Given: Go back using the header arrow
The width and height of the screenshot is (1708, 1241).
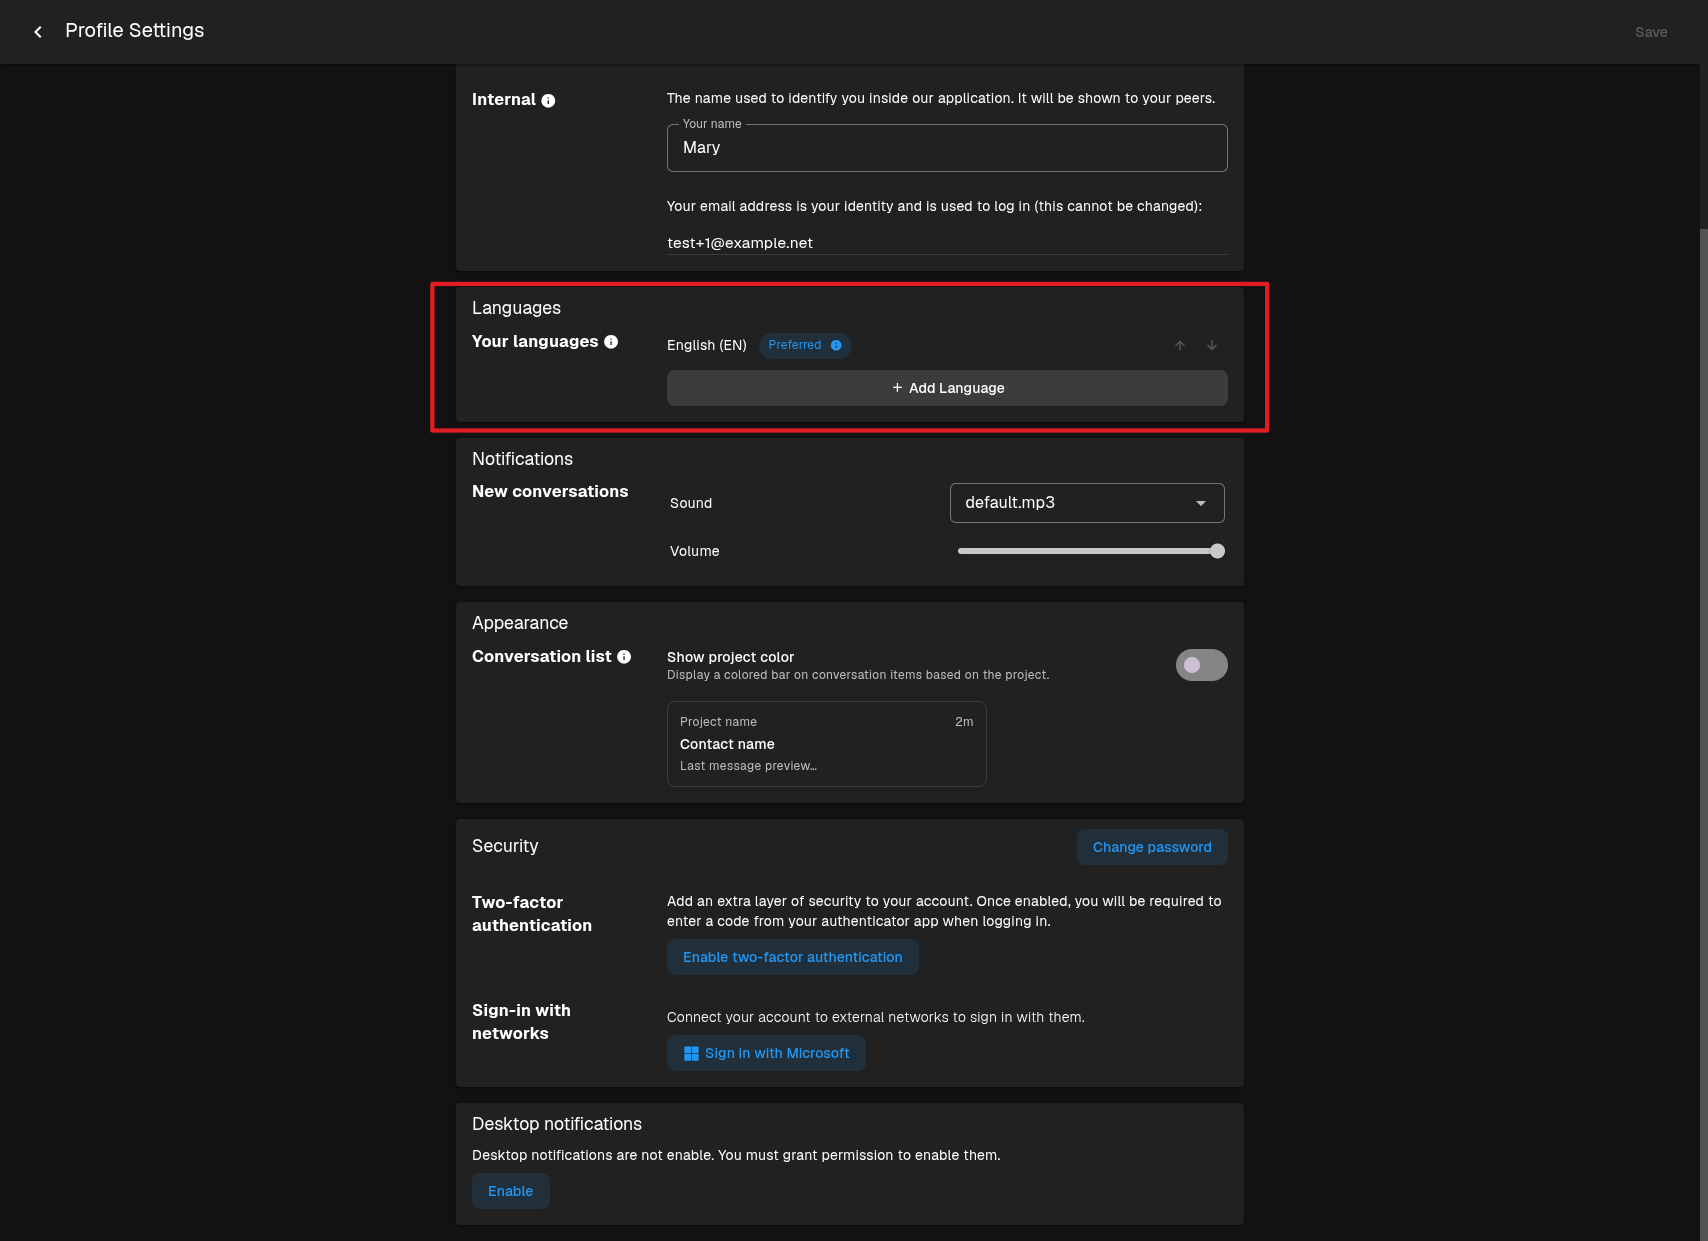Looking at the screenshot, I should coord(38,32).
